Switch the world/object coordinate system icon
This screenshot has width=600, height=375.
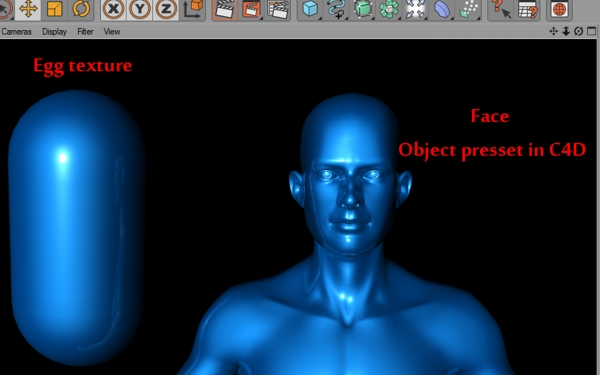coord(192,8)
